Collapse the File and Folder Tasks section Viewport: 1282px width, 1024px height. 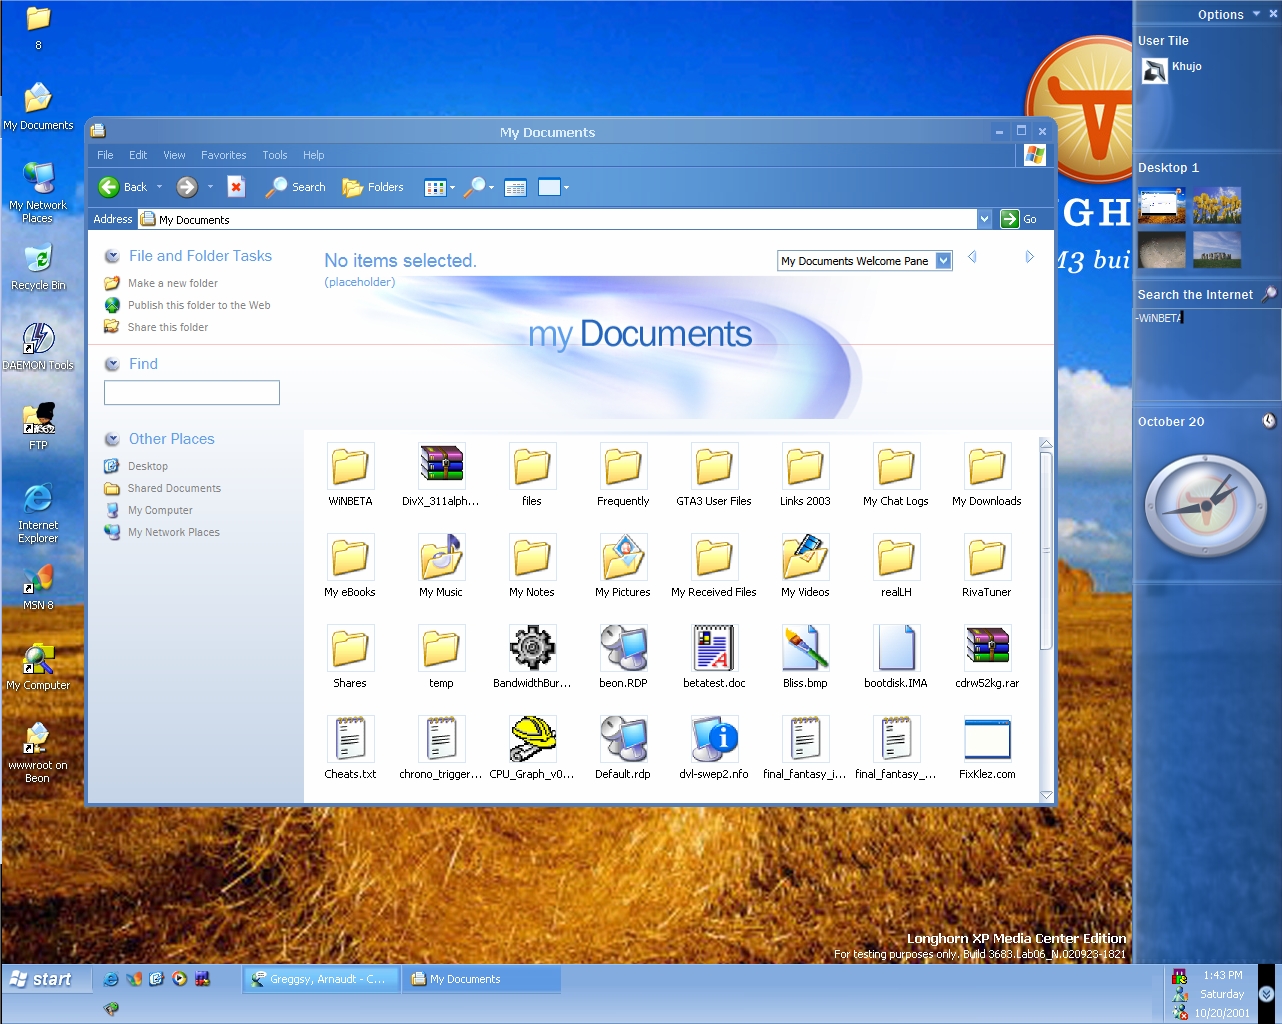112,256
